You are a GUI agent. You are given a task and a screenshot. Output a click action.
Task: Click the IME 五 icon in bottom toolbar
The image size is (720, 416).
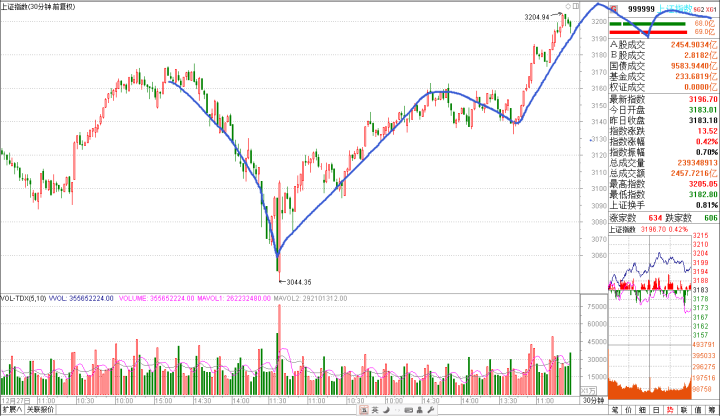coord(364,410)
